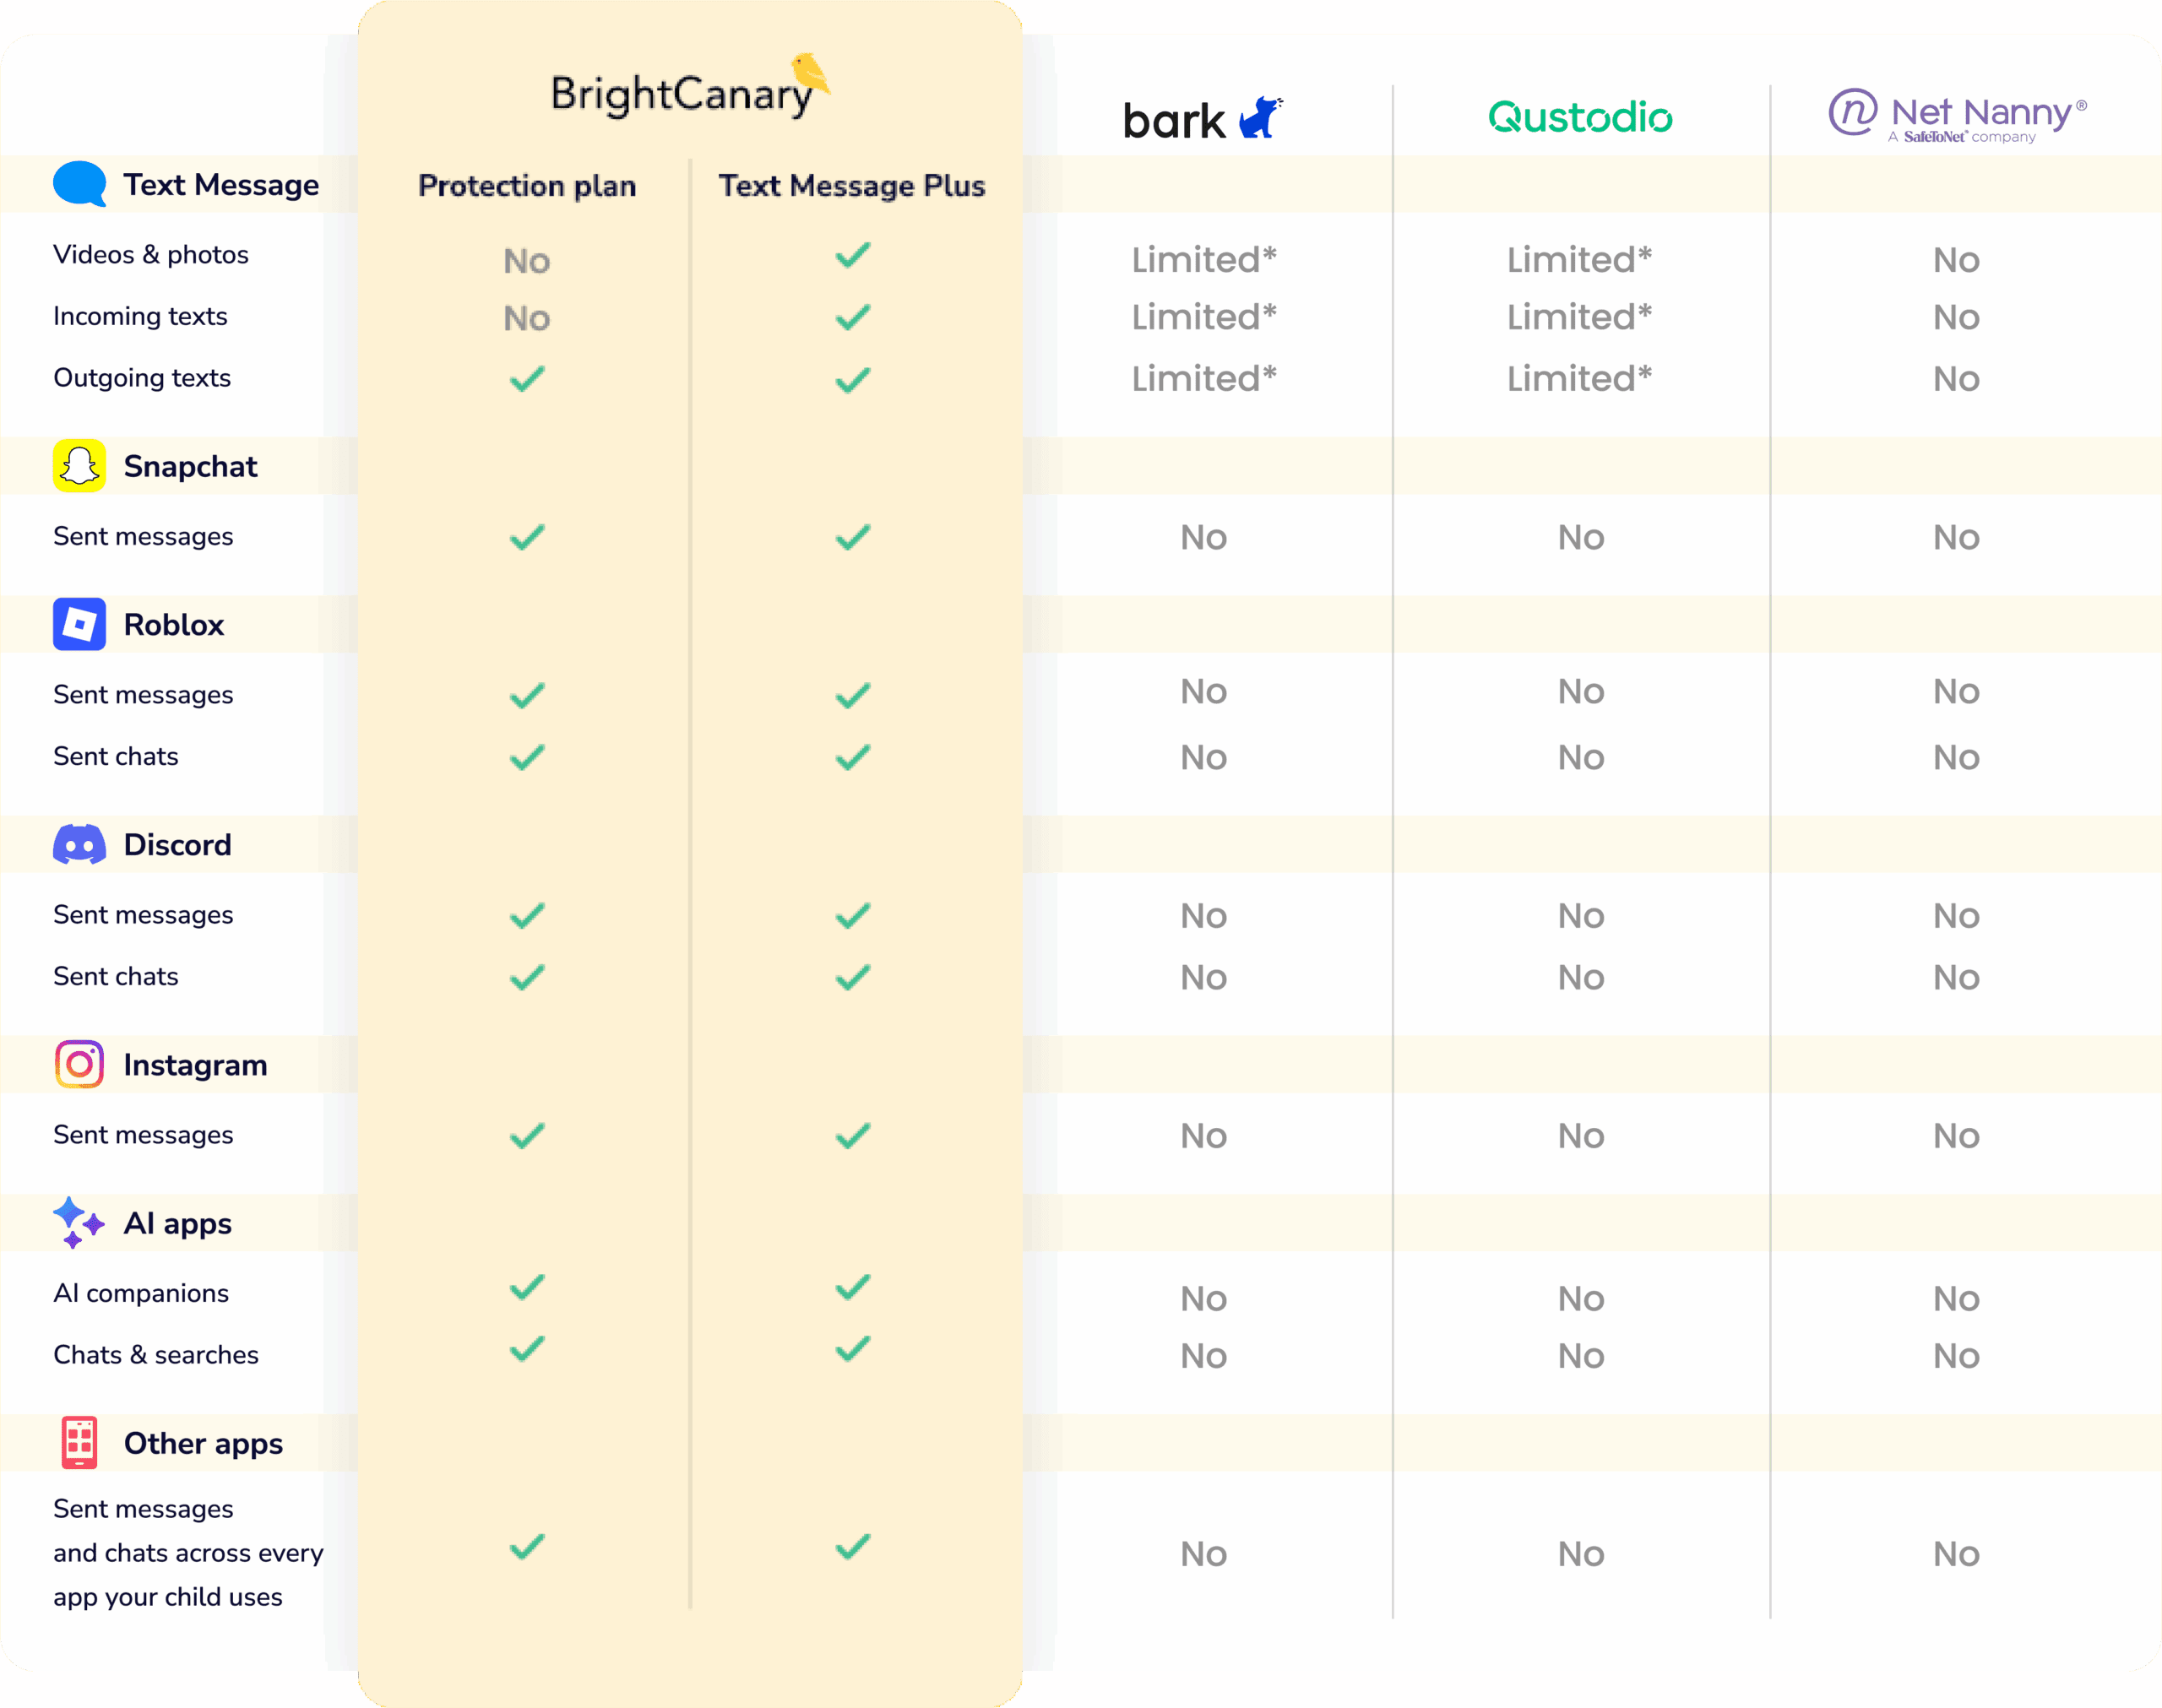Click the bark dog logo
This screenshot has width=2162, height=1708.
[x=1260, y=118]
